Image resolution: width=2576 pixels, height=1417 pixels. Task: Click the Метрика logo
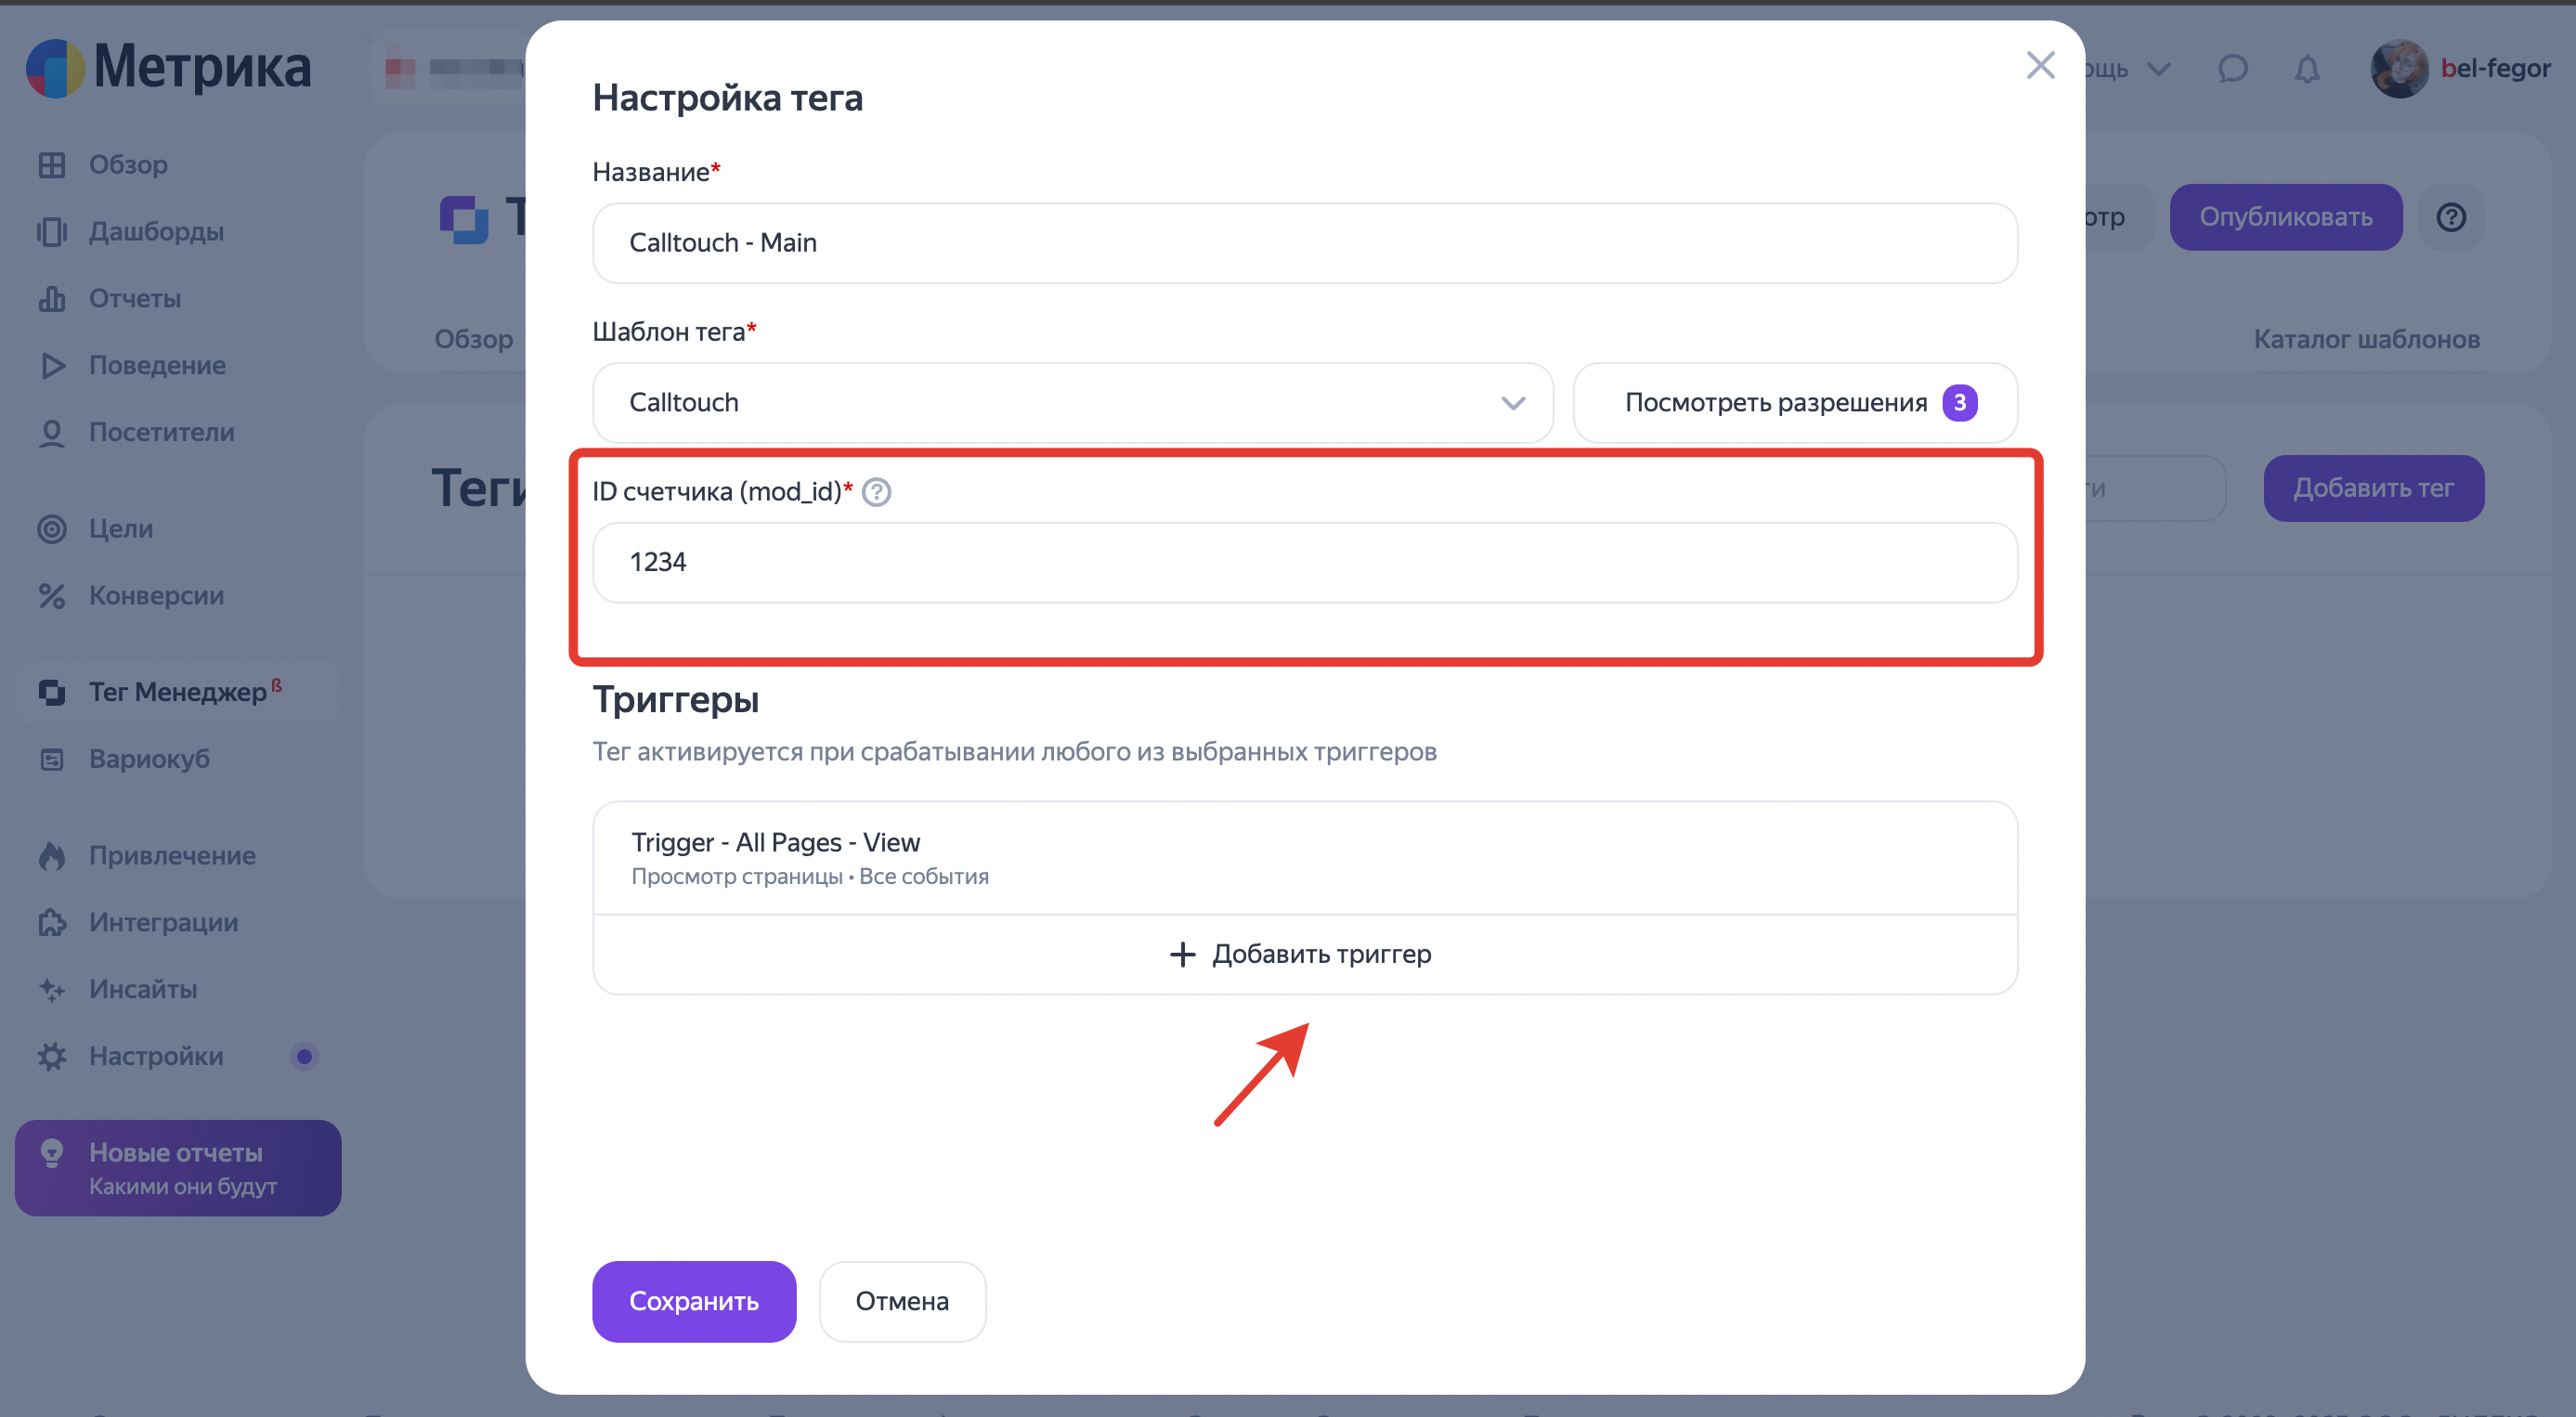(168, 68)
